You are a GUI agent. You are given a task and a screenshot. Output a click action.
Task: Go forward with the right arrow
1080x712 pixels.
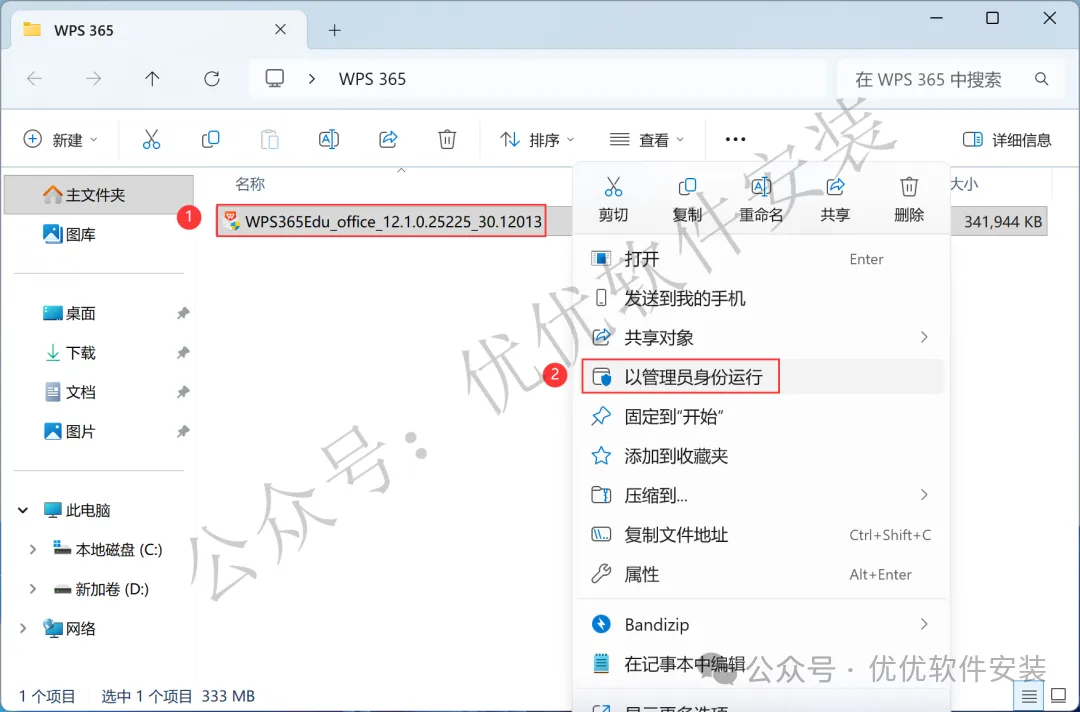point(93,79)
